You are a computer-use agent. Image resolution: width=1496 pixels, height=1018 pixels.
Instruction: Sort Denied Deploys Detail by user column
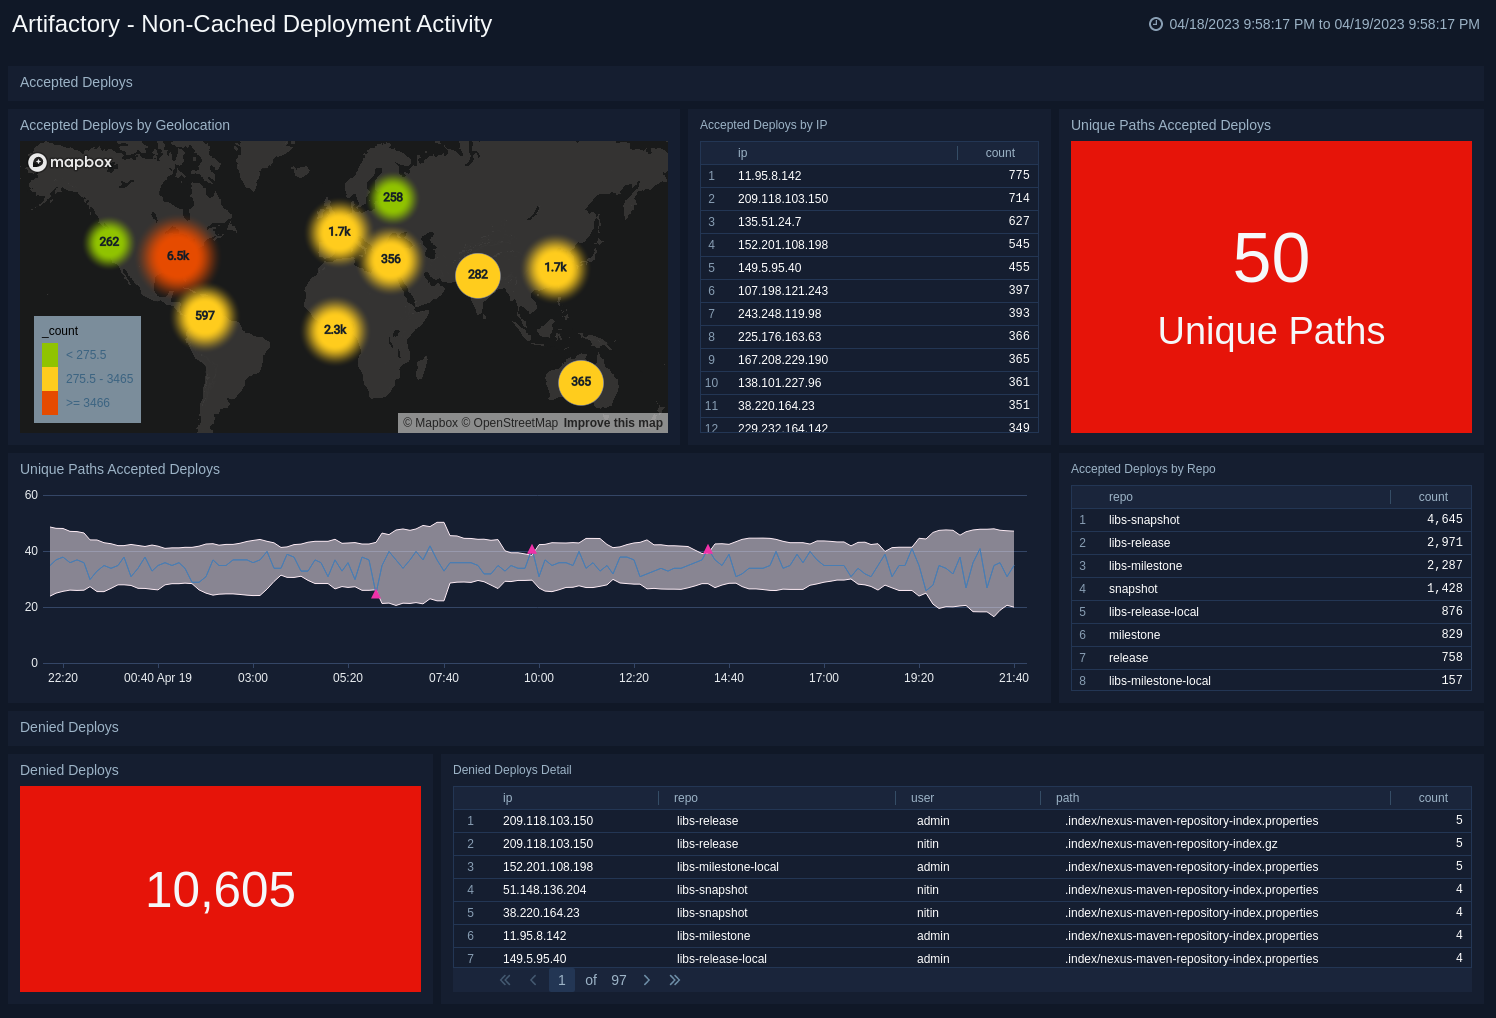[922, 798]
